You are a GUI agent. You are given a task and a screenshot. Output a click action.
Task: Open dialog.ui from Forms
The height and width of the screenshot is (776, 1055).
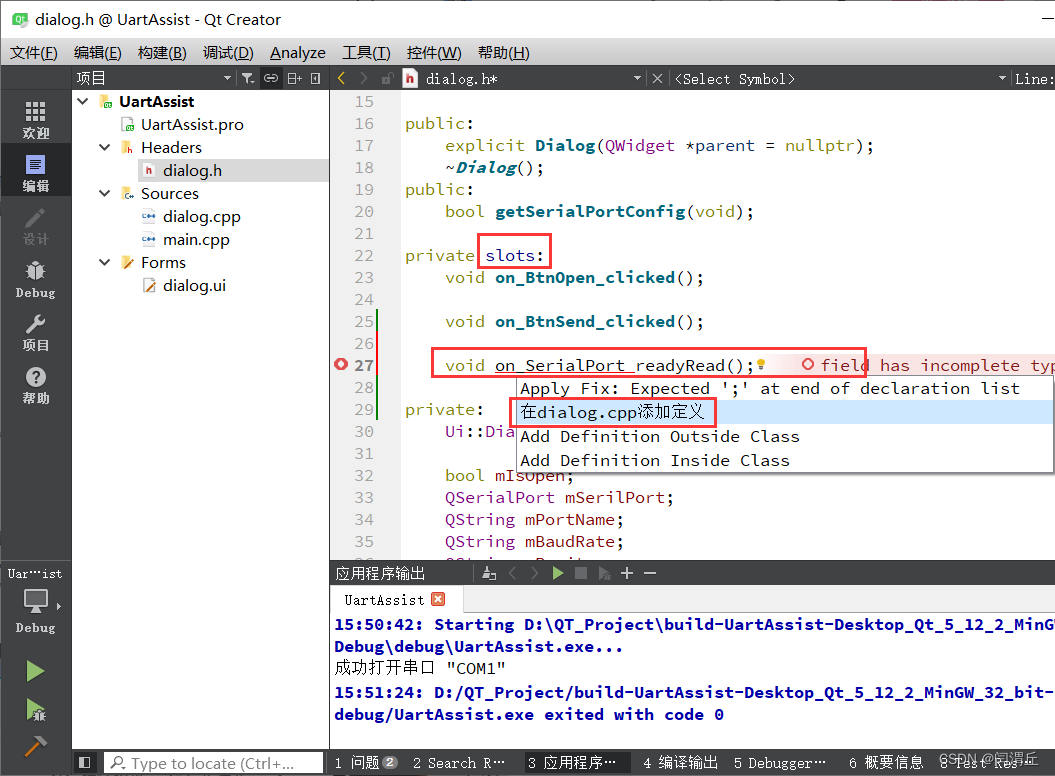[194, 285]
